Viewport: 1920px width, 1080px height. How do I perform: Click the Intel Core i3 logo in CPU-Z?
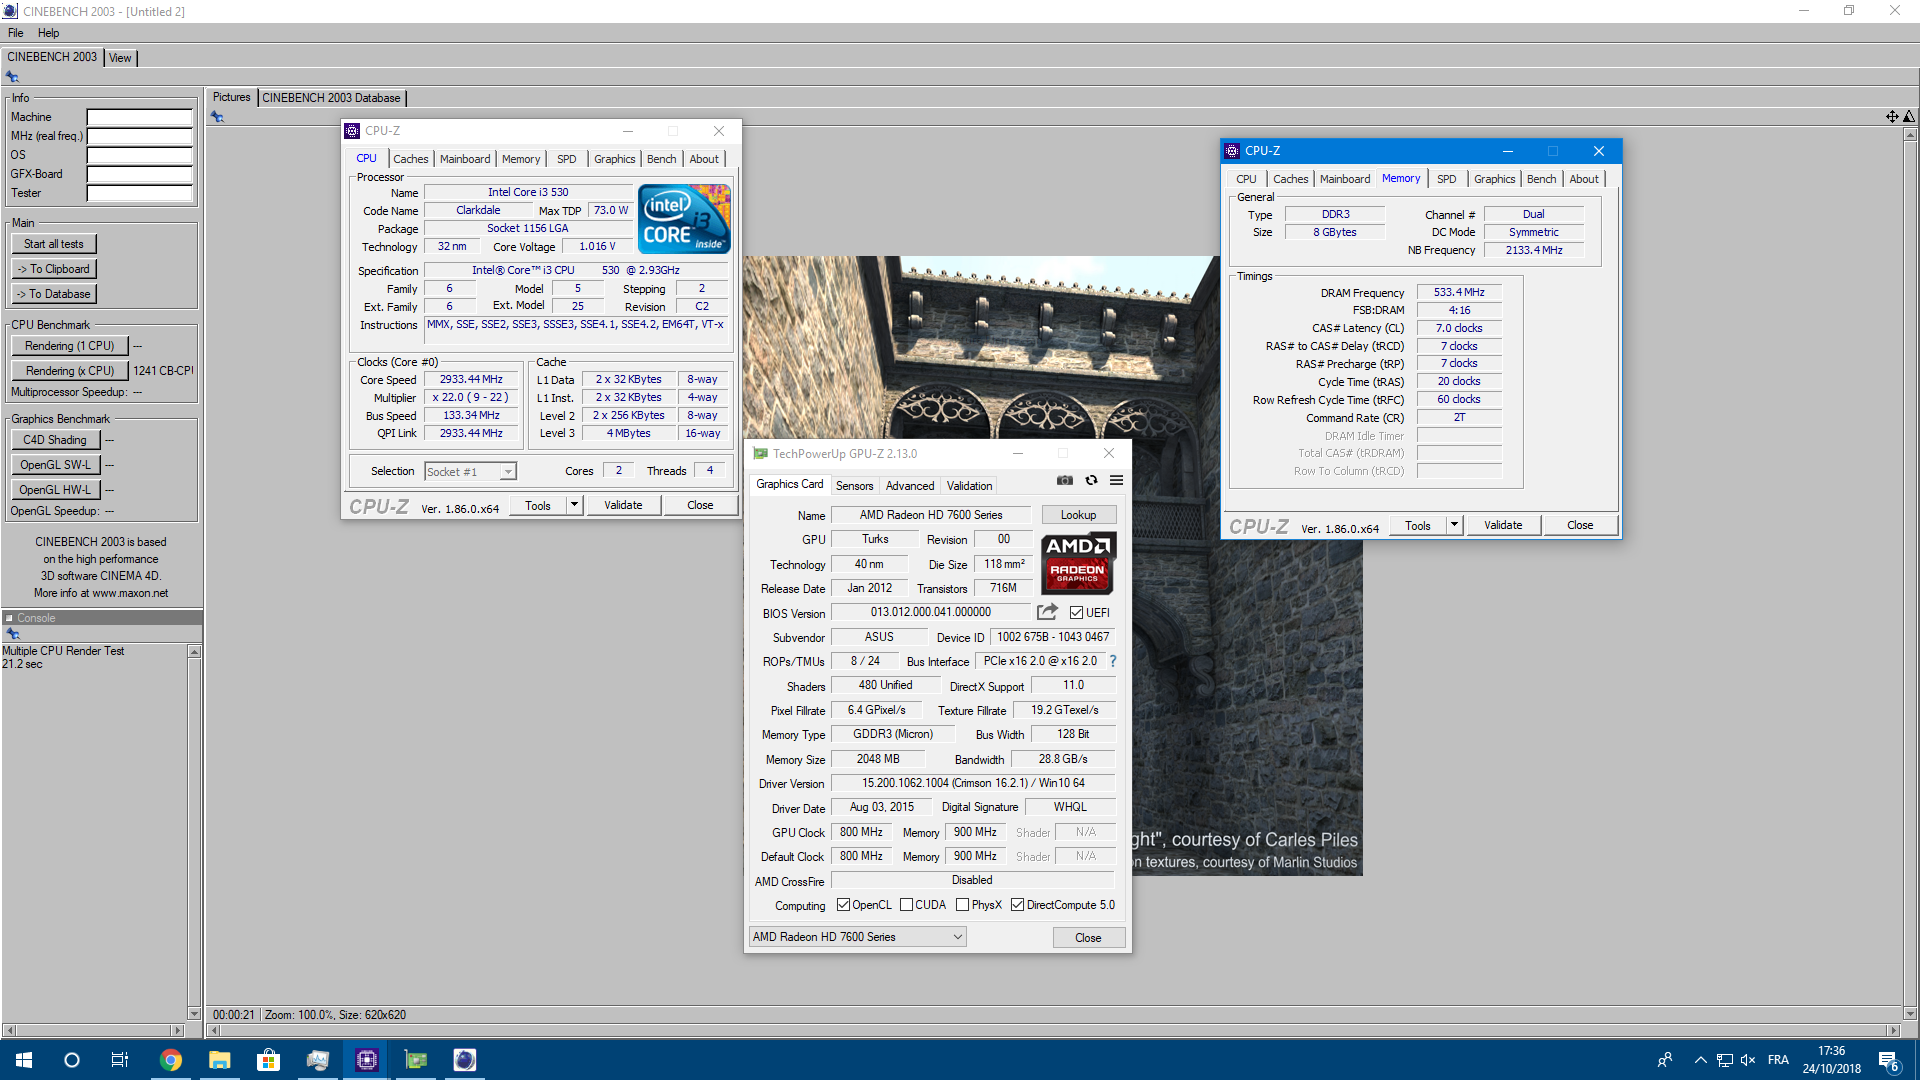(684, 218)
